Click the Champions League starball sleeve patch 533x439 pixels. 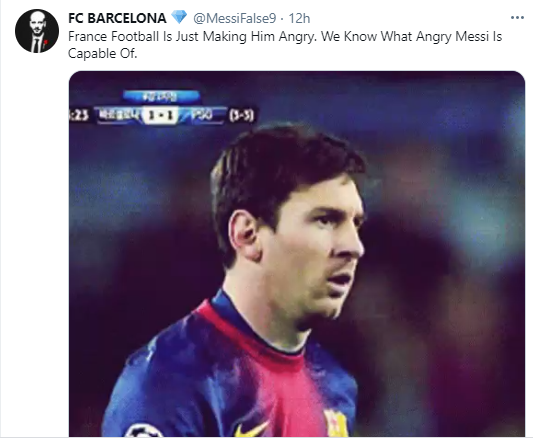click(143, 431)
